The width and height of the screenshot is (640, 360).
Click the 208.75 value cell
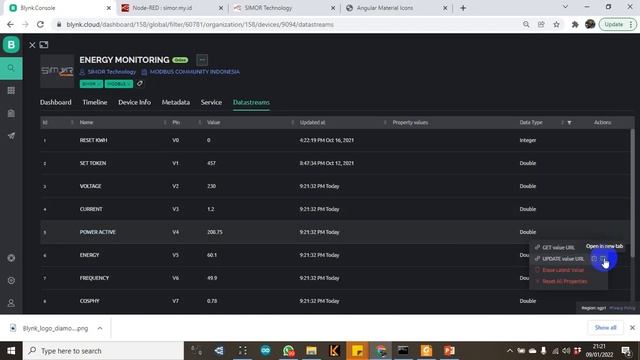(215, 232)
